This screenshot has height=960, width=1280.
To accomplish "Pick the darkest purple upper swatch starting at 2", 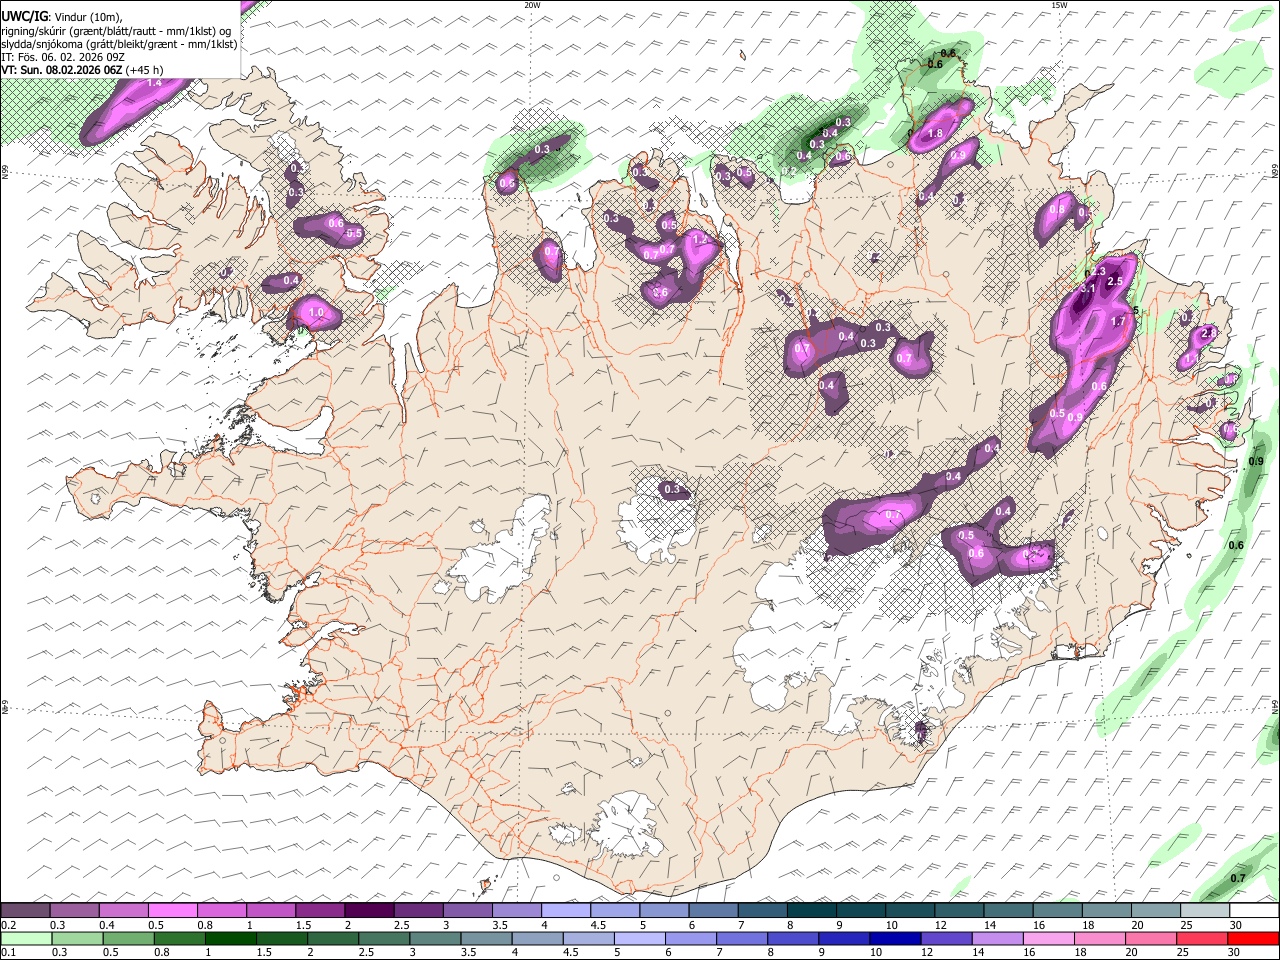I will pyautogui.click(x=369, y=910).
